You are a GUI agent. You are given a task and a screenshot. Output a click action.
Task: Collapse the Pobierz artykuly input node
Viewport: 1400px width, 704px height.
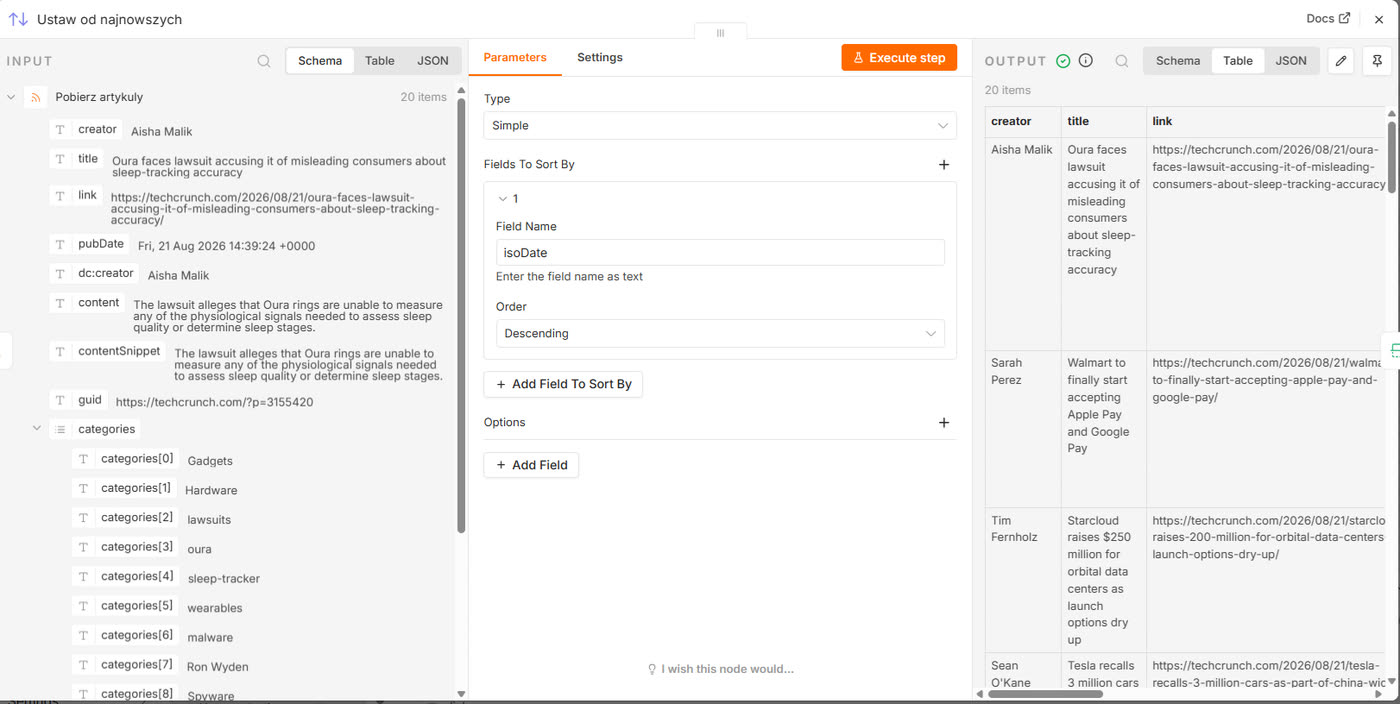click(x=11, y=97)
